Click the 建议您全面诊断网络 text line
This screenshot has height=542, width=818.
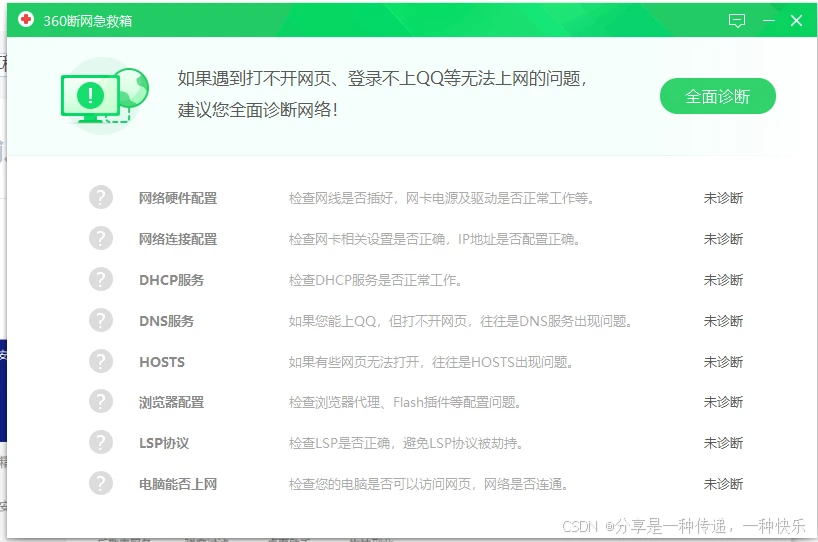258,110
